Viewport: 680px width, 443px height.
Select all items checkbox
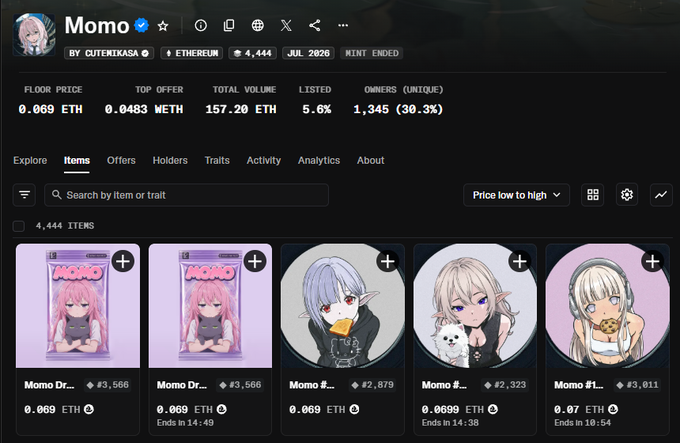pyautogui.click(x=19, y=226)
